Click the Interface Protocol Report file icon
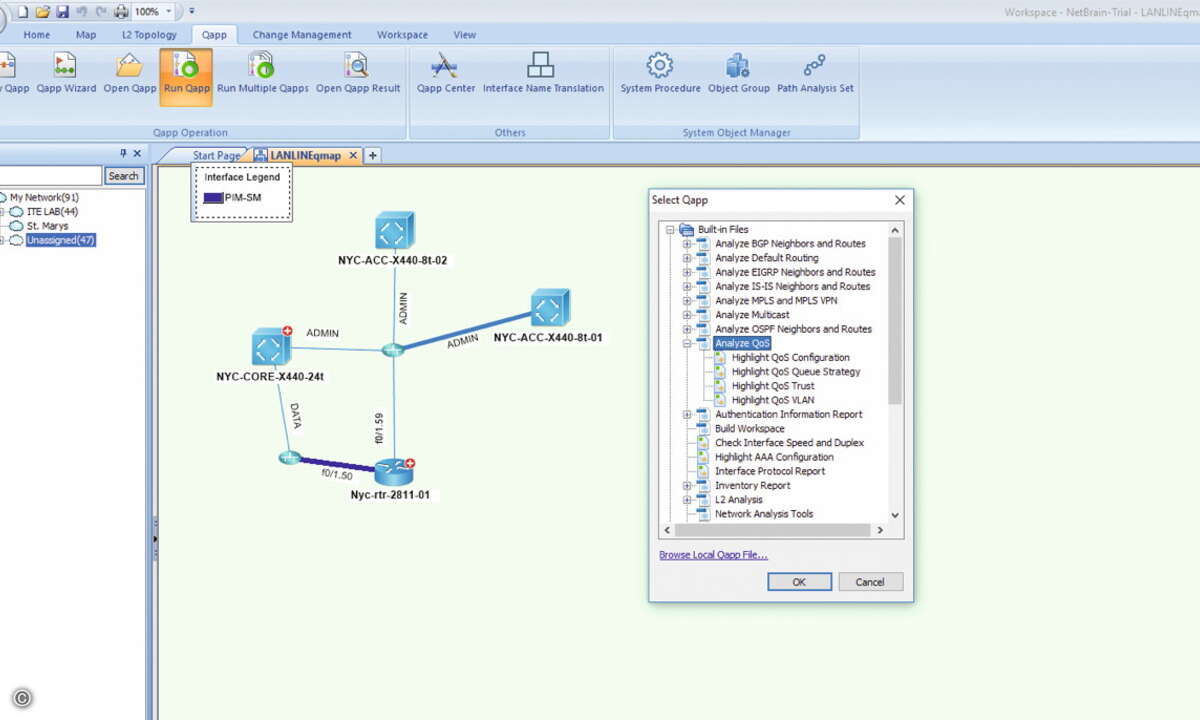The height and width of the screenshot is (720, 1200). [x=703, y=471]
